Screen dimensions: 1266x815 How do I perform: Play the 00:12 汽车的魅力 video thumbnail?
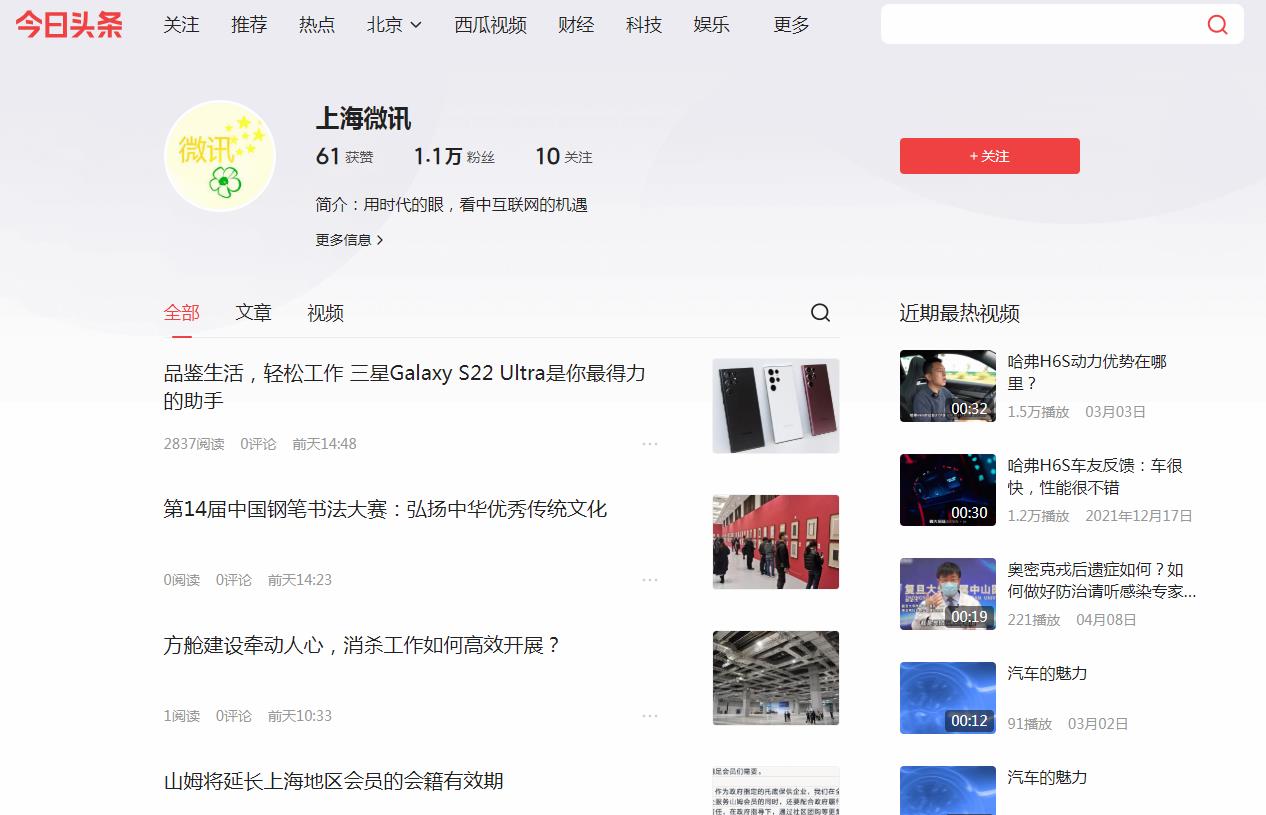coord(948,698)
